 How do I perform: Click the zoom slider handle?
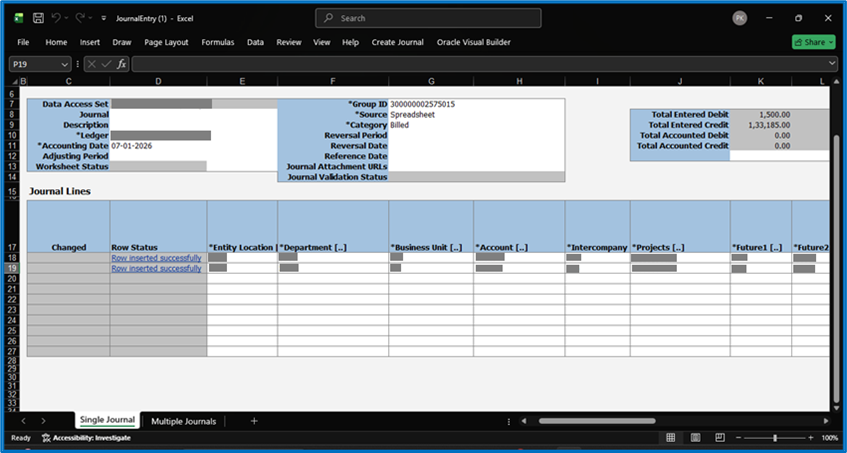coord(775,438)
